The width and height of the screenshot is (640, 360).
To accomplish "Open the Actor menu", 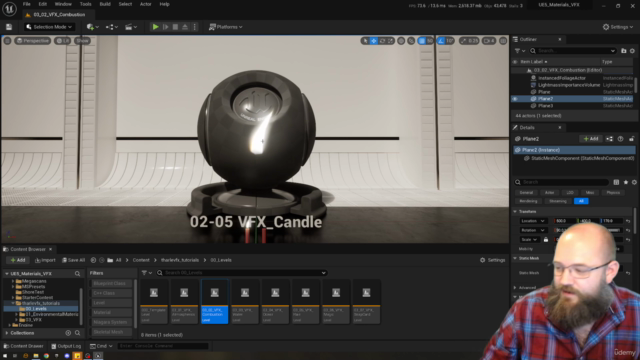I will (x=145, y=4).
